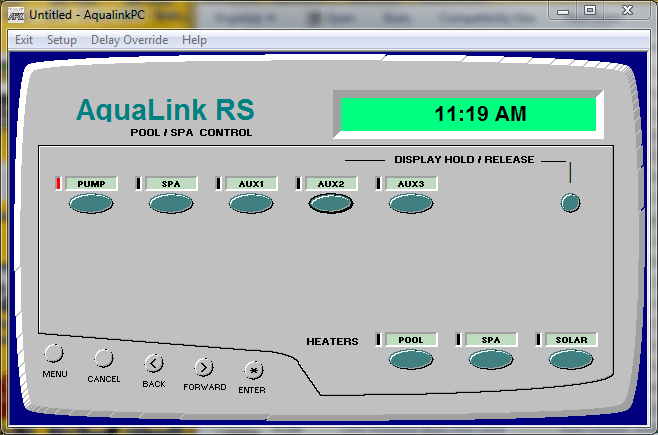Image resolution: width=658 pixels, height=435 pixels.
Task: Click the POOL heater label
Action: click(411, 340)
